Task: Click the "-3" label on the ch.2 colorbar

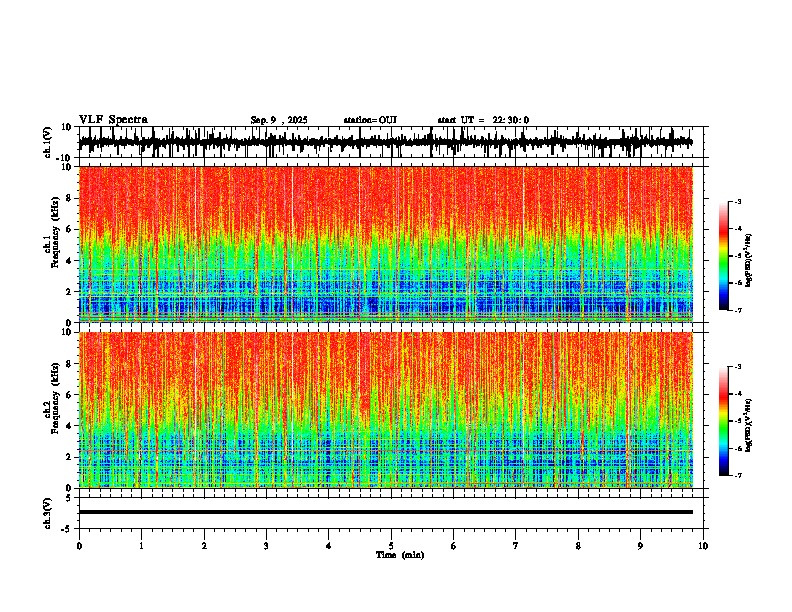Action: click(x=737, y=367)
